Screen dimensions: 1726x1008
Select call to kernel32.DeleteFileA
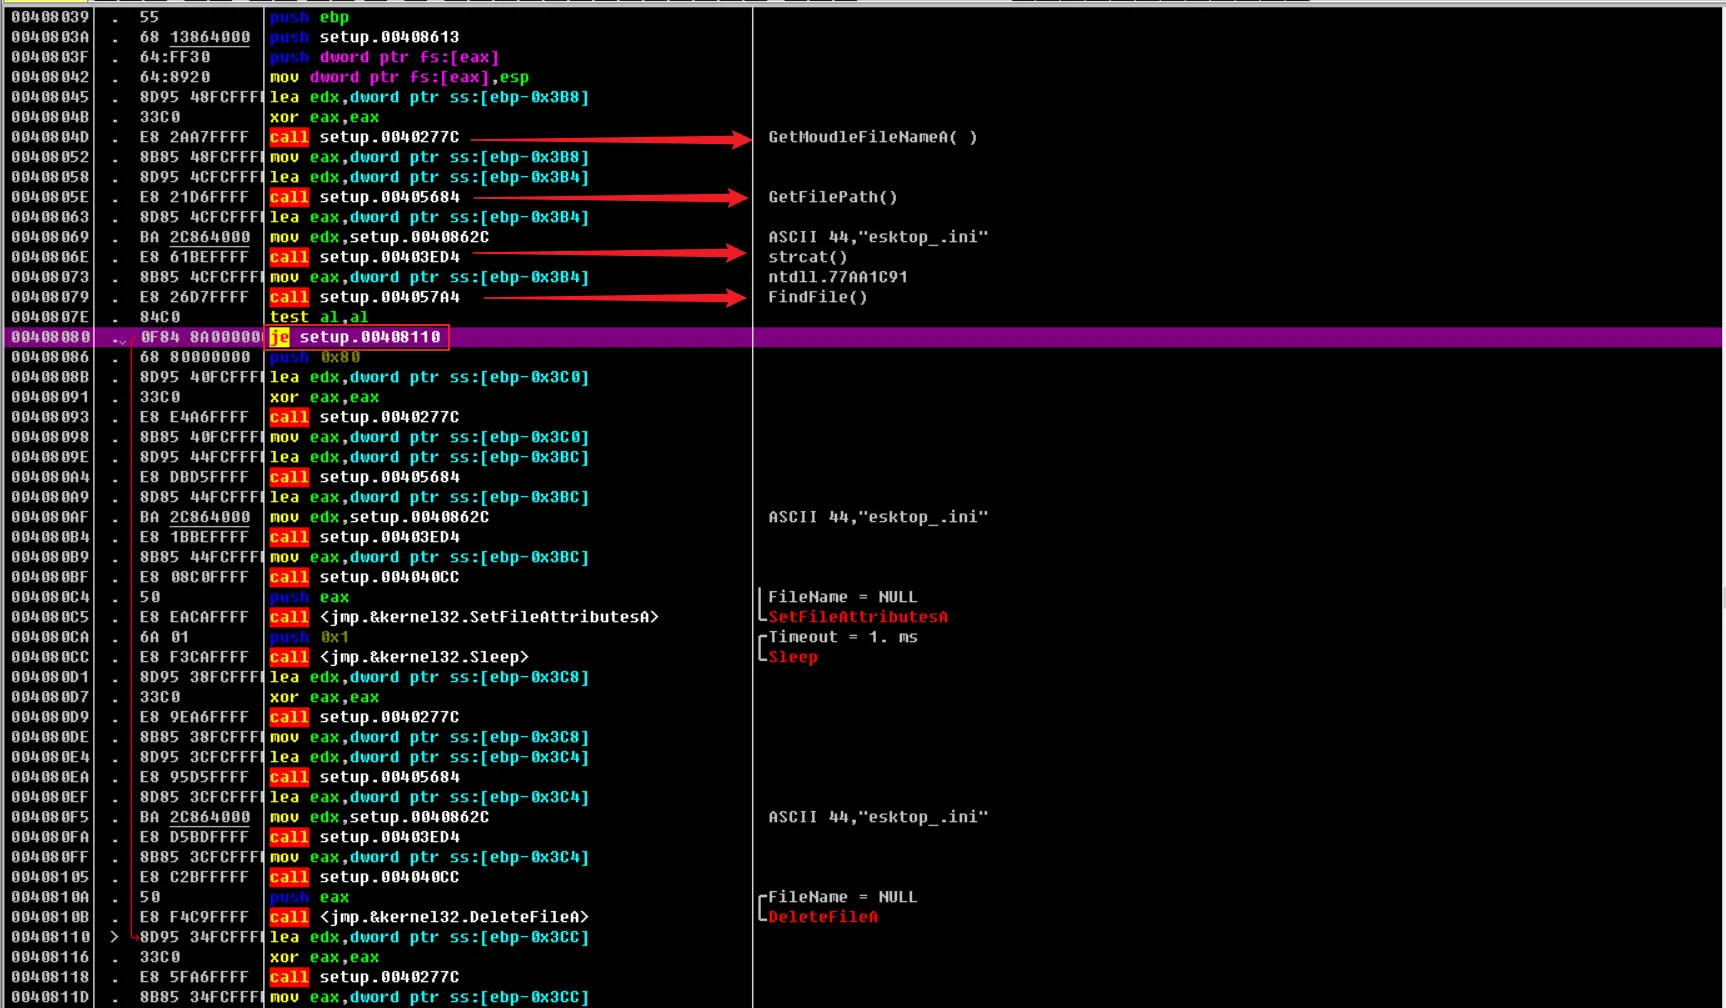(x=429, y=917)
